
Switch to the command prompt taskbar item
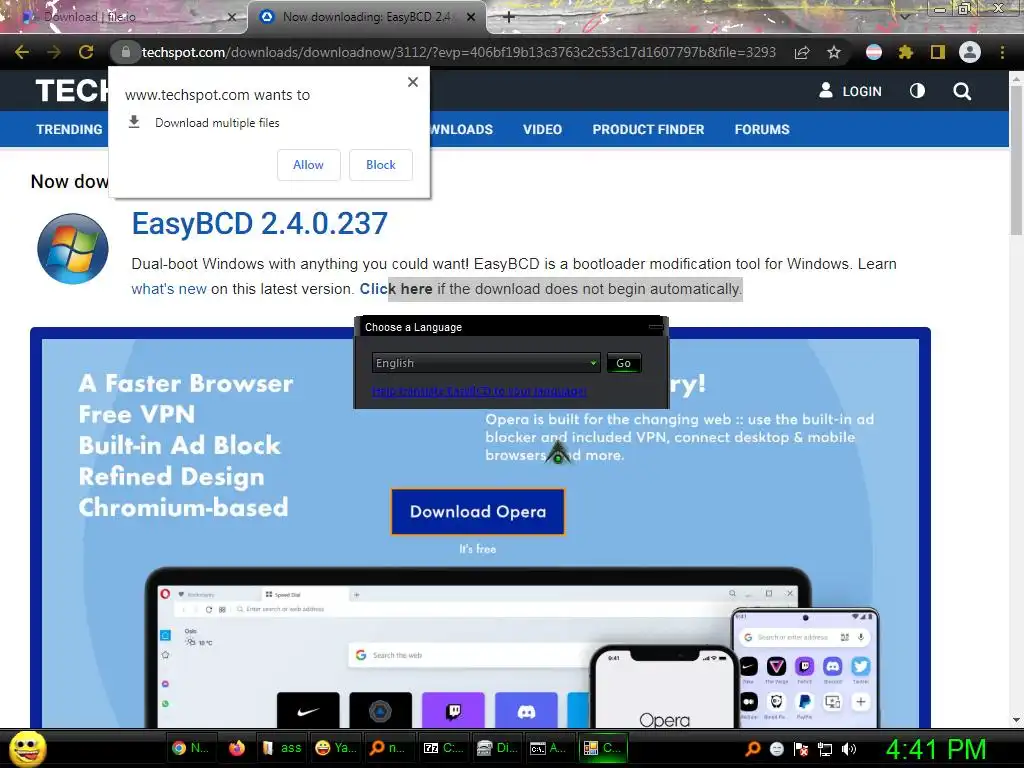(548, 748)
